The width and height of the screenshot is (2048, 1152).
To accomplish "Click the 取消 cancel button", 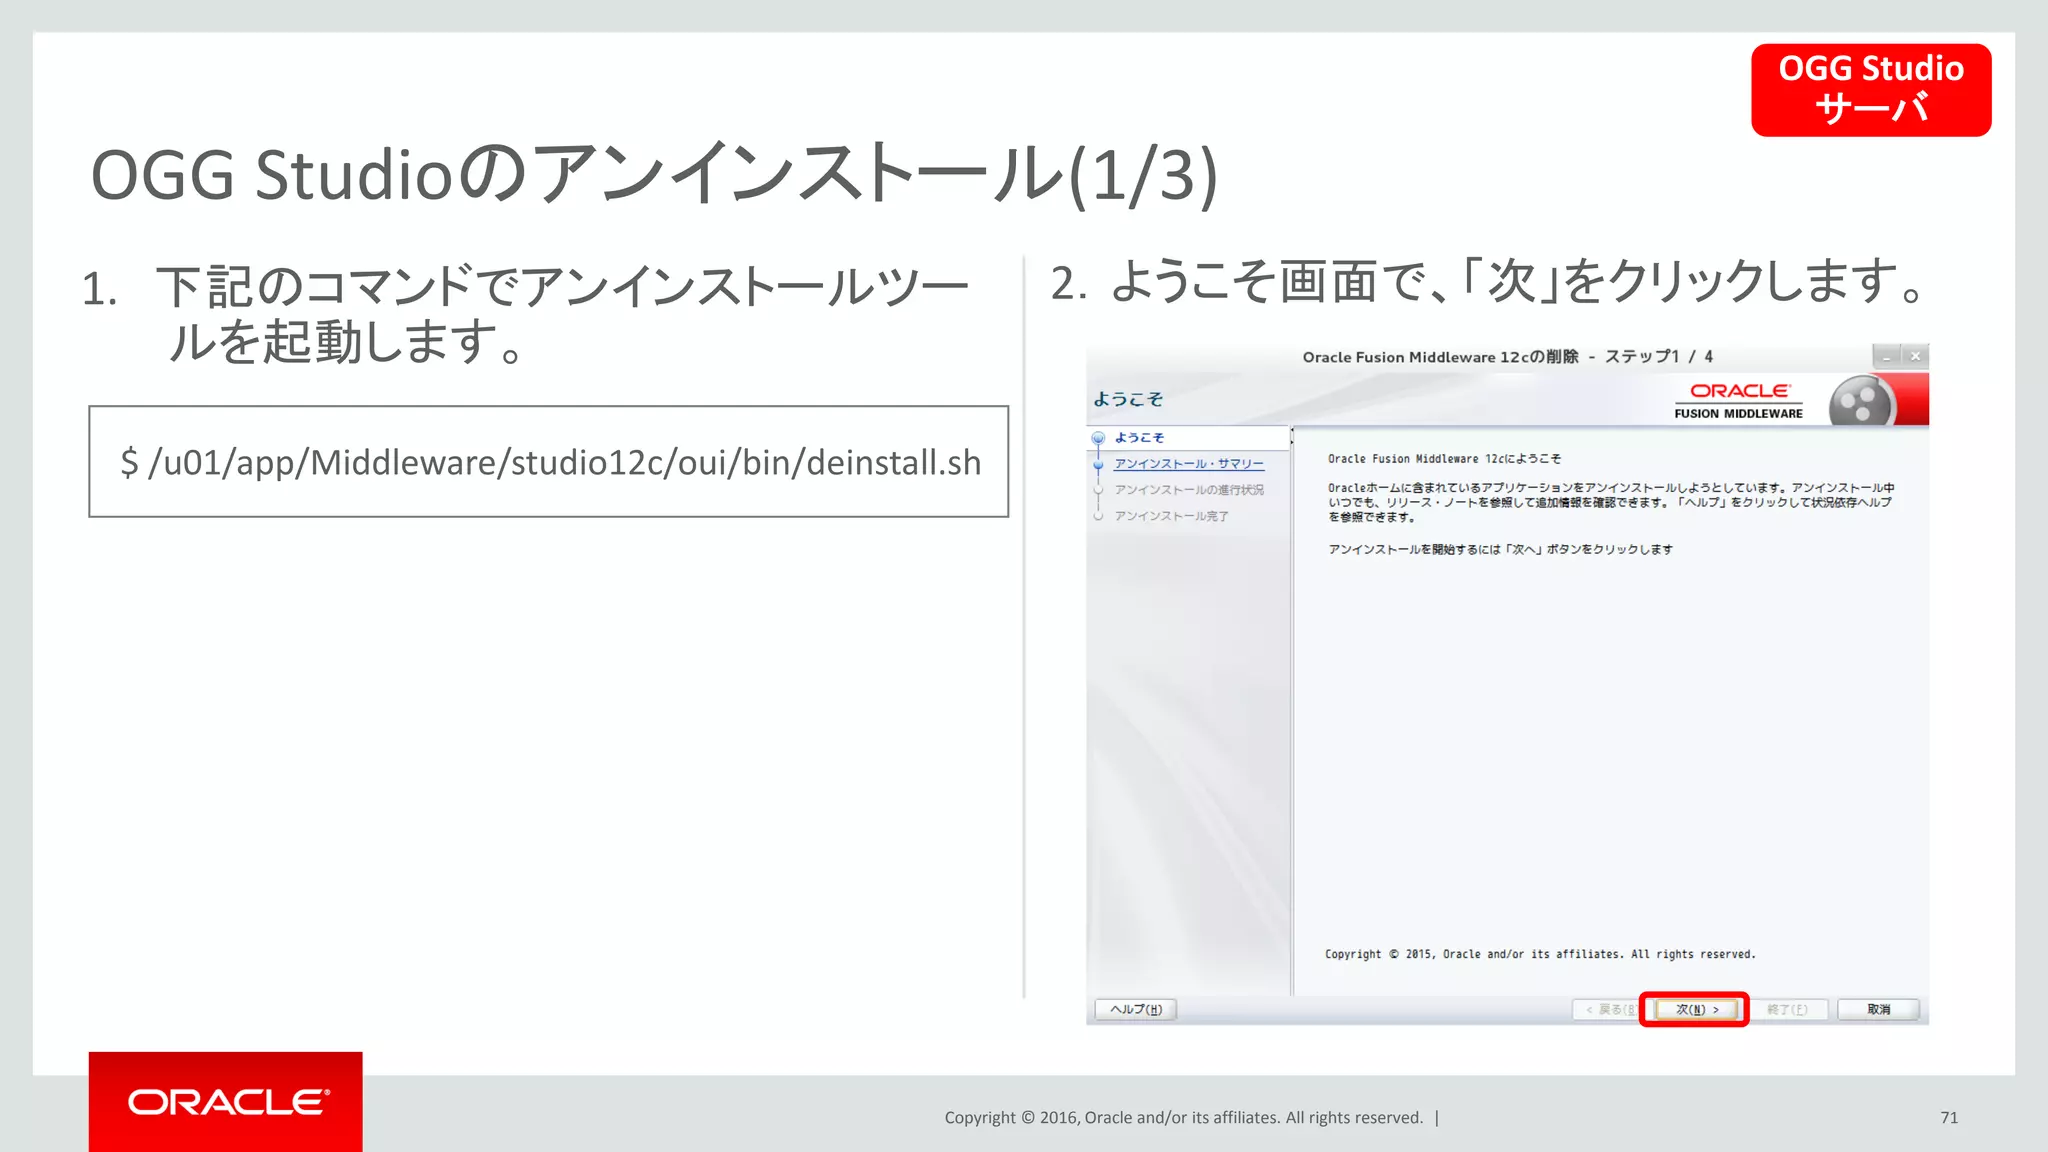I will (1878, 1009).
